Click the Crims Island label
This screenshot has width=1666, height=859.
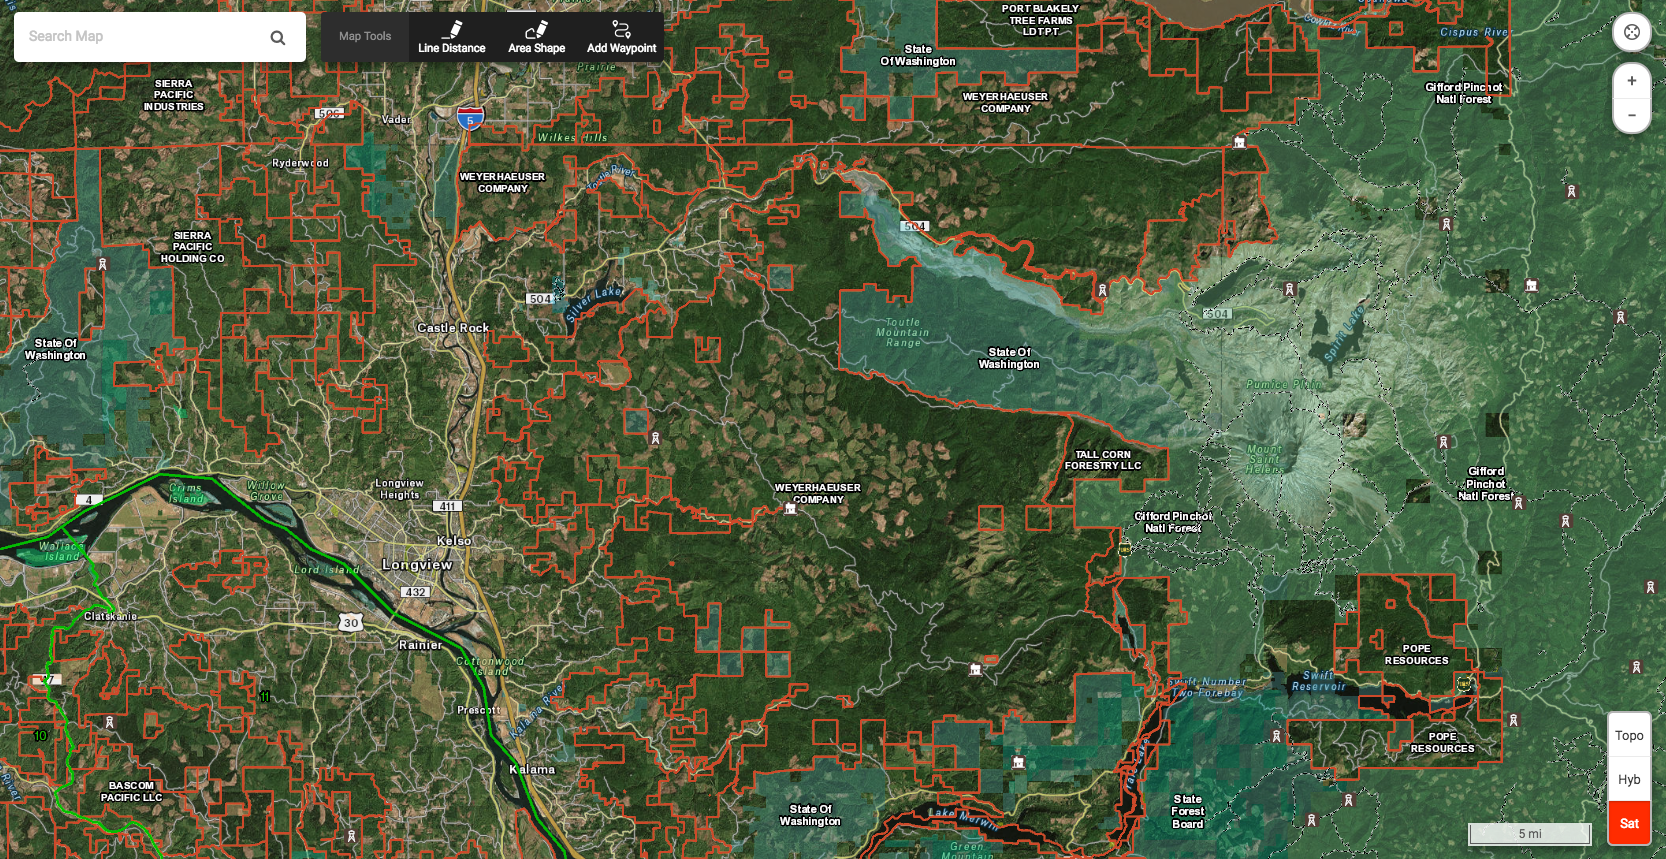click(x=186, y=493)
